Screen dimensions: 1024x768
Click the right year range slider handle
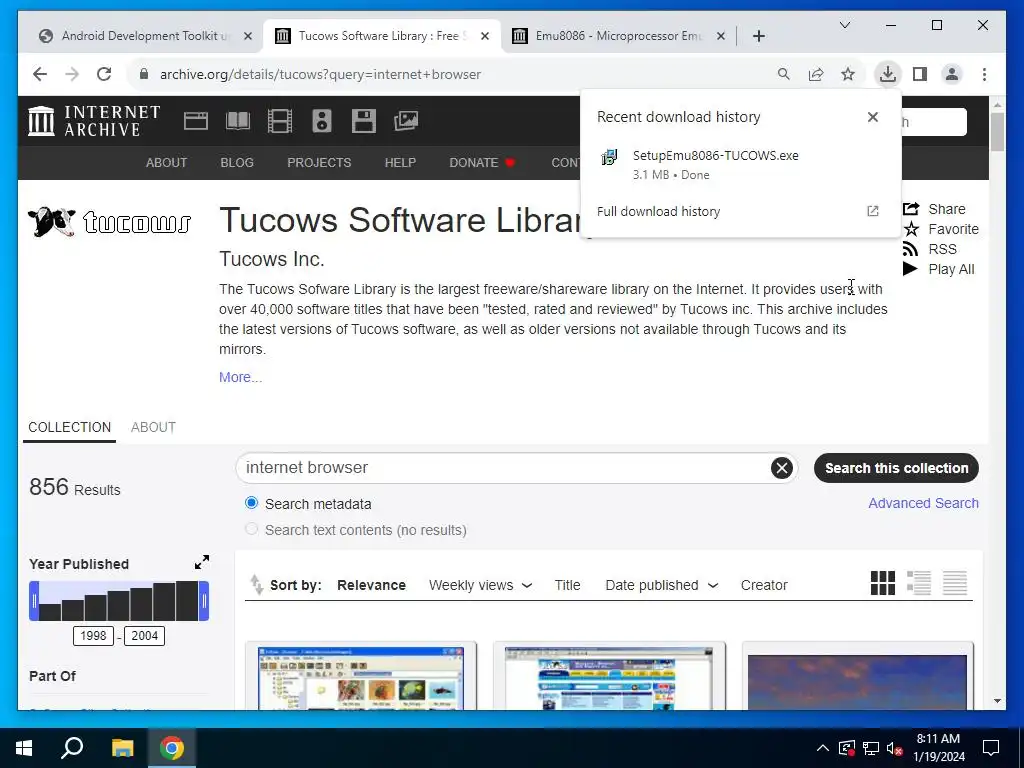[204, 601]
